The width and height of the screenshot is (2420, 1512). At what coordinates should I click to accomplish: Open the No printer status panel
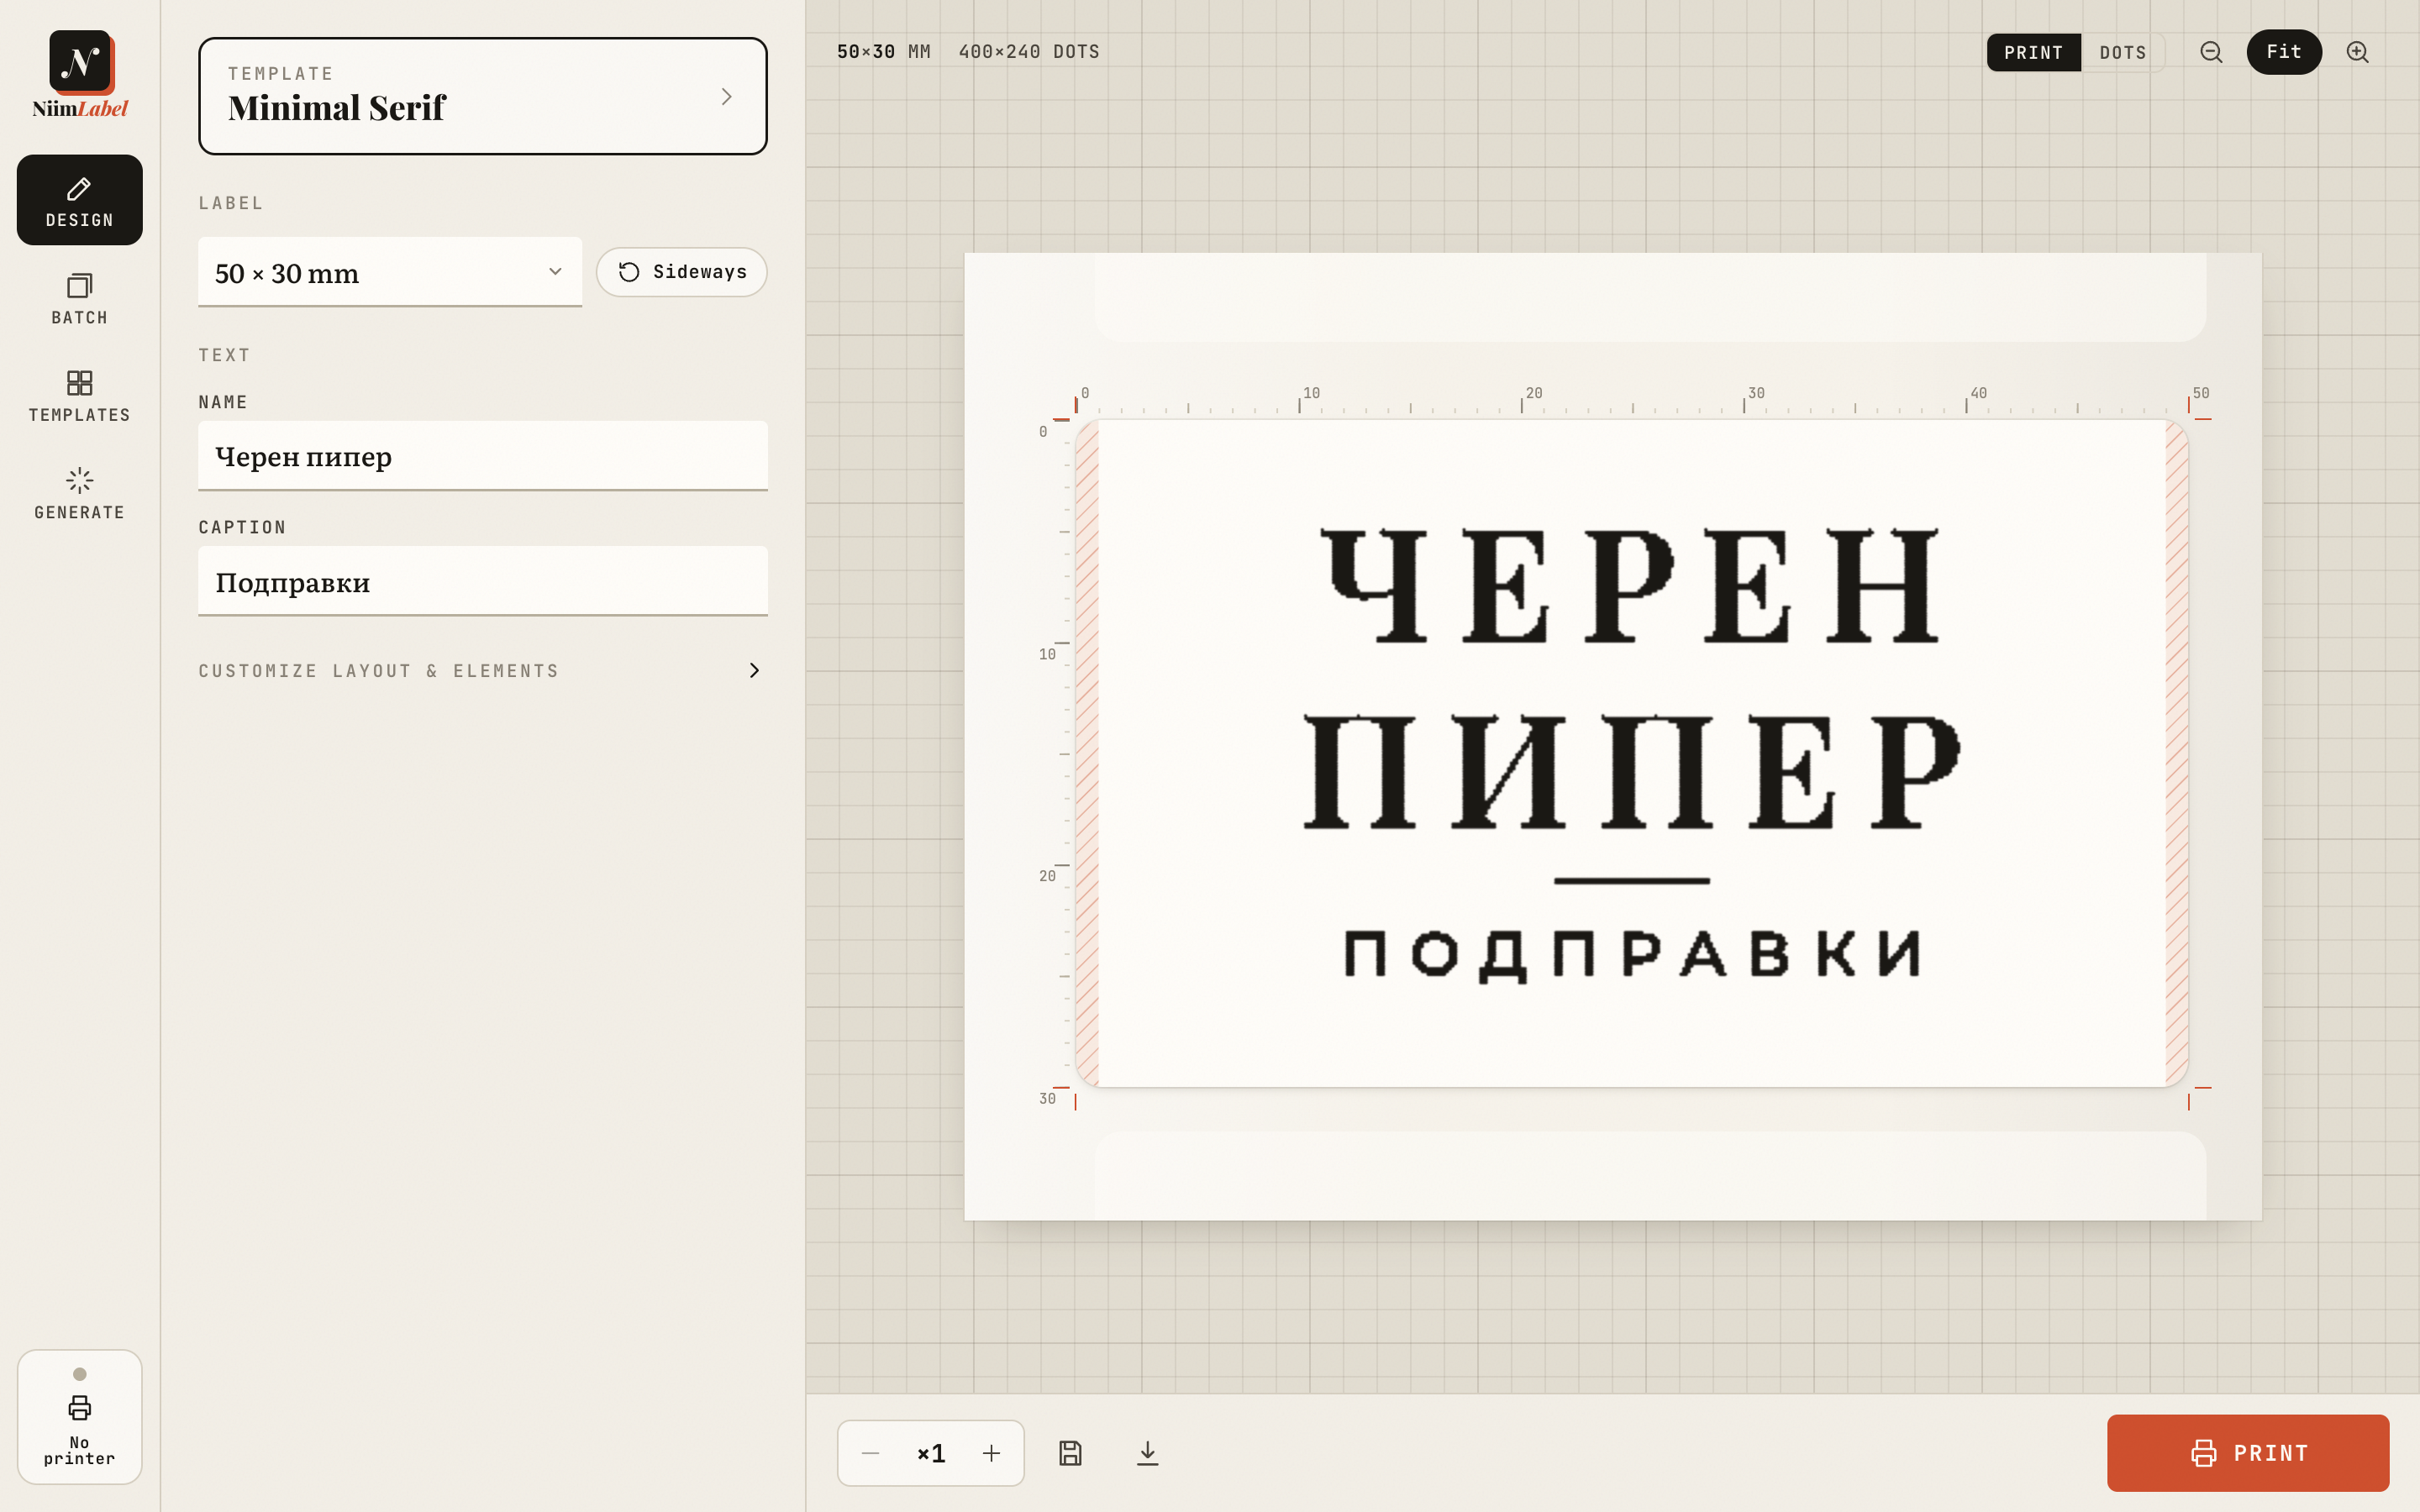(80, 1417)
